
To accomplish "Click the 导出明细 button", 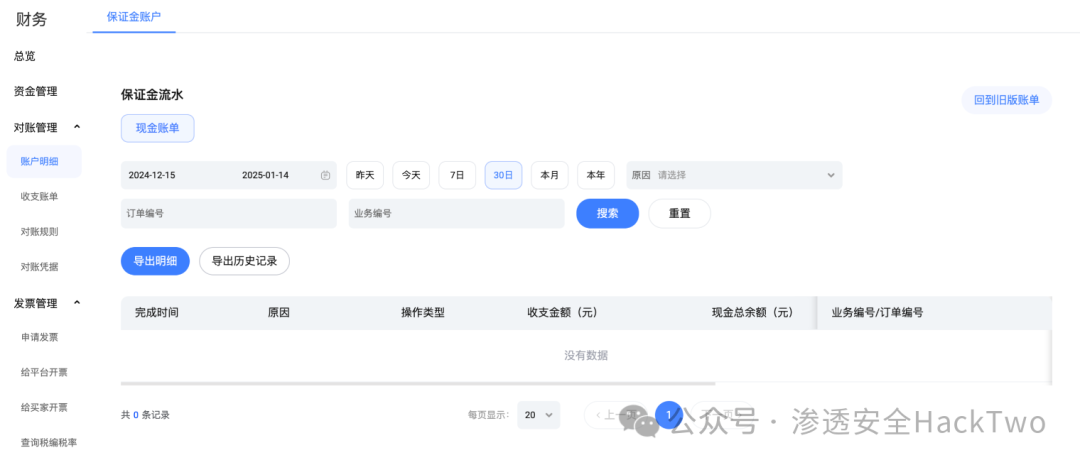I will click(155, 261).
